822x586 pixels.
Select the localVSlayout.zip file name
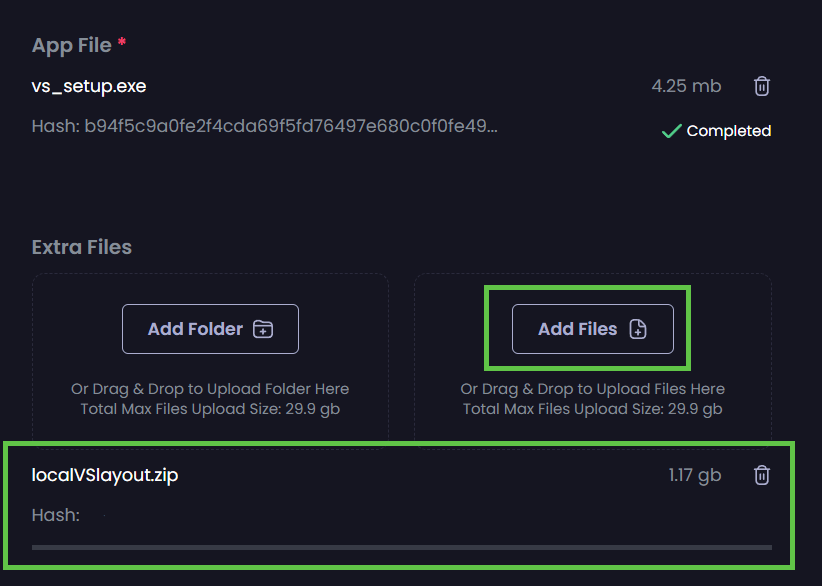pos(105,475)
